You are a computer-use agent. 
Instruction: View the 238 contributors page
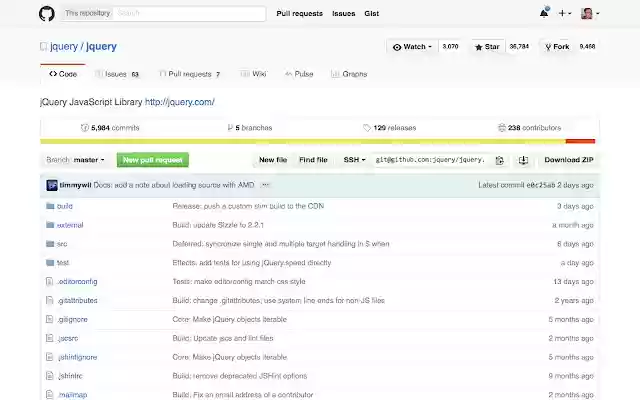529,128
